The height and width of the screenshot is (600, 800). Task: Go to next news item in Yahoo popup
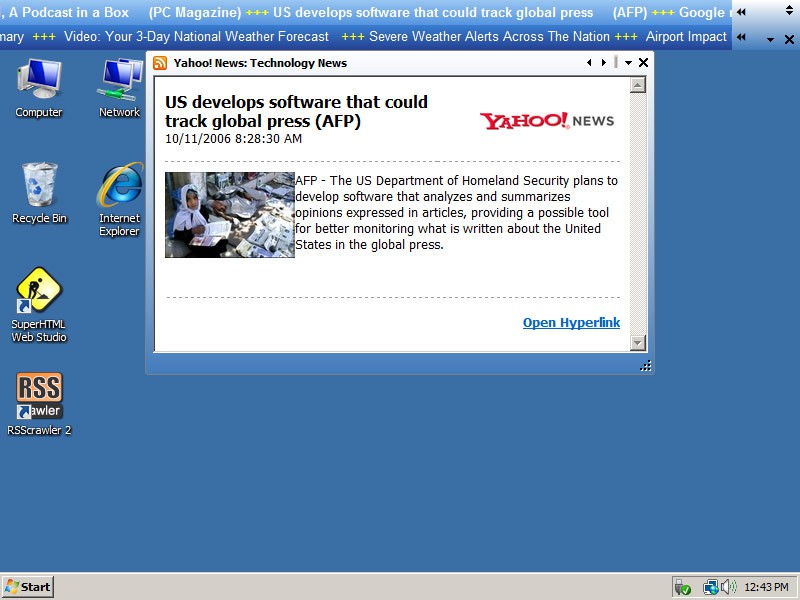(604, 62)
